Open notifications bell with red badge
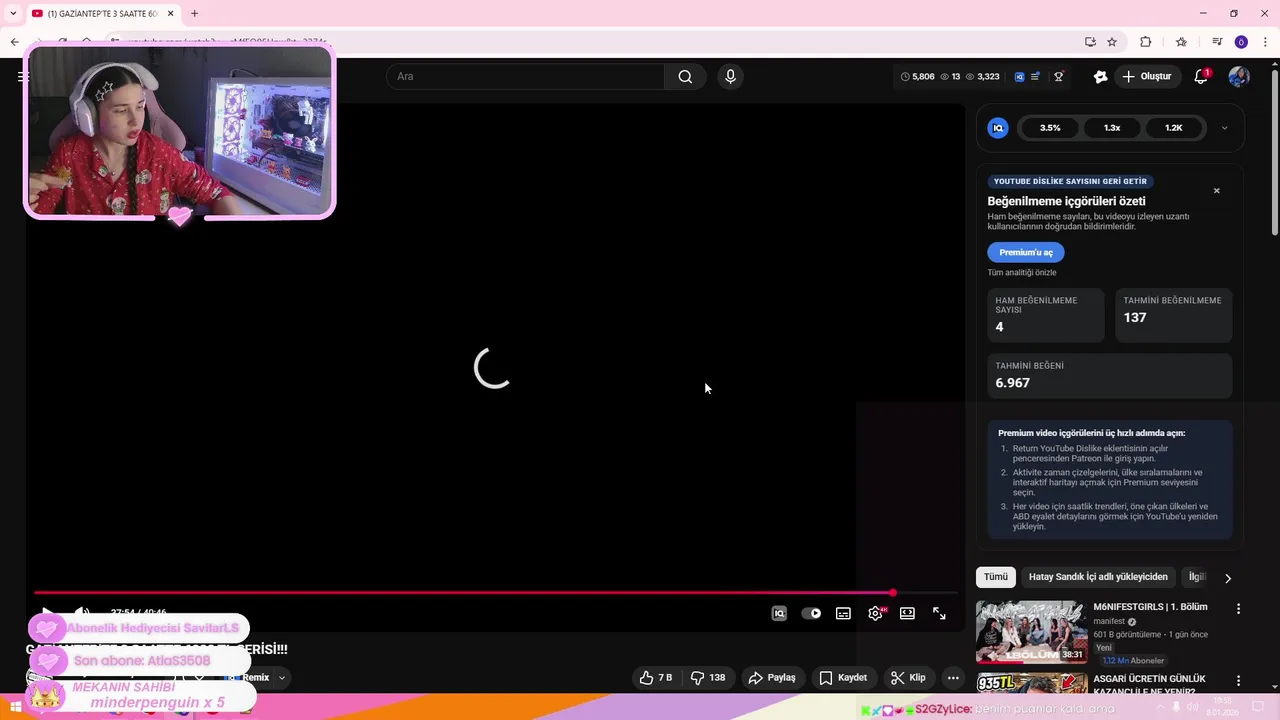 pos(1202,77)
